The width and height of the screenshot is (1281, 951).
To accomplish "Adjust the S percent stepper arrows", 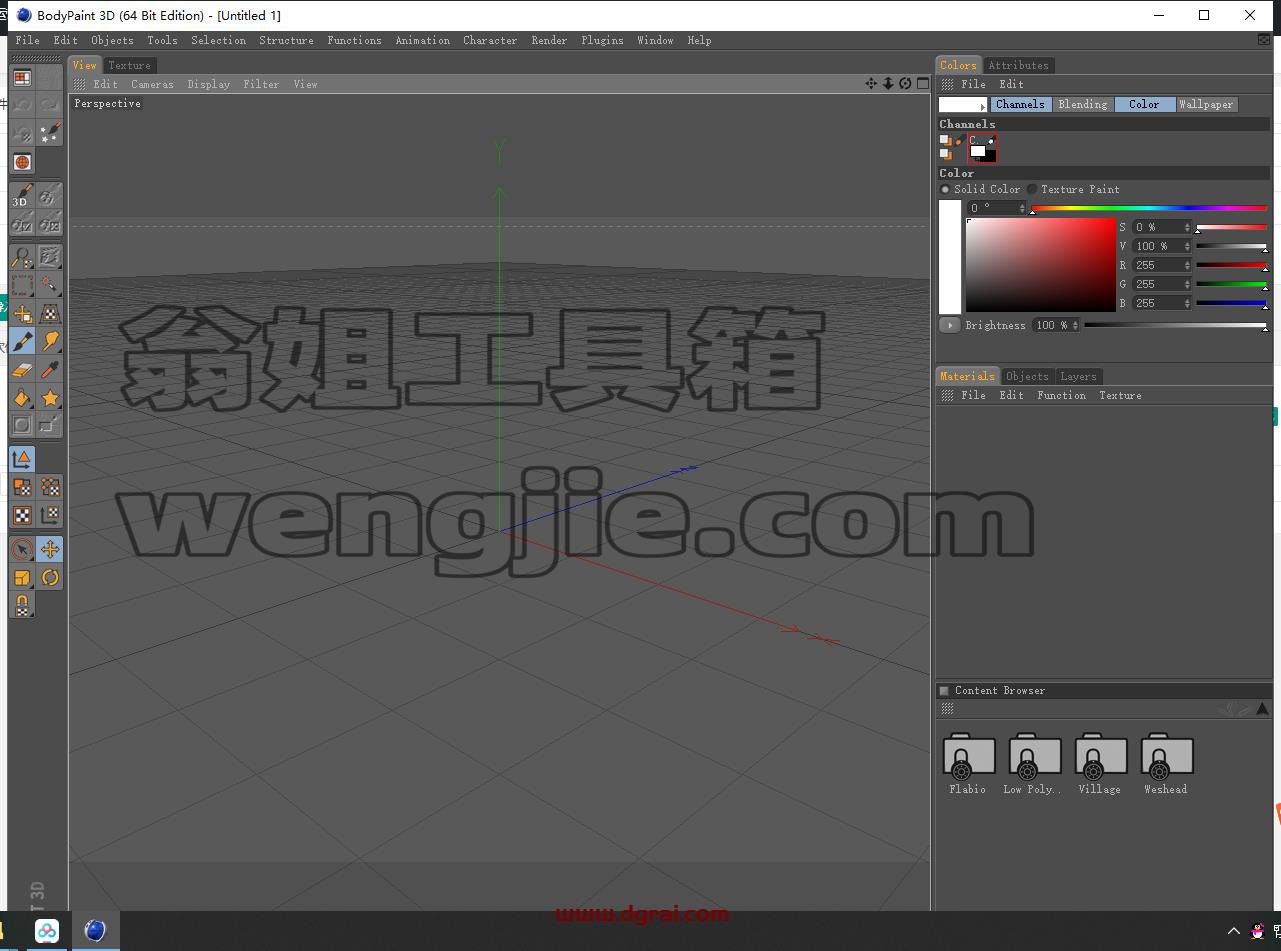I will [1187, 227].
